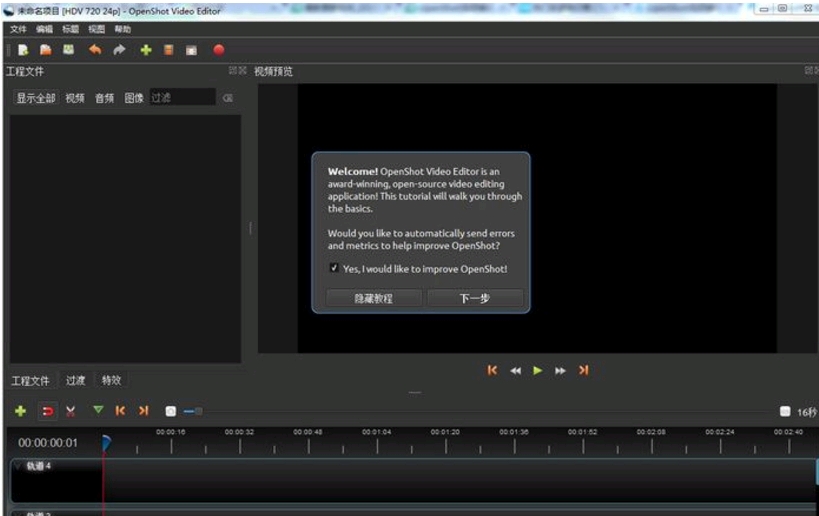This screenshot has height=516, width=819.
Task: Fast forward the video preview
Action: click(560, 371)
